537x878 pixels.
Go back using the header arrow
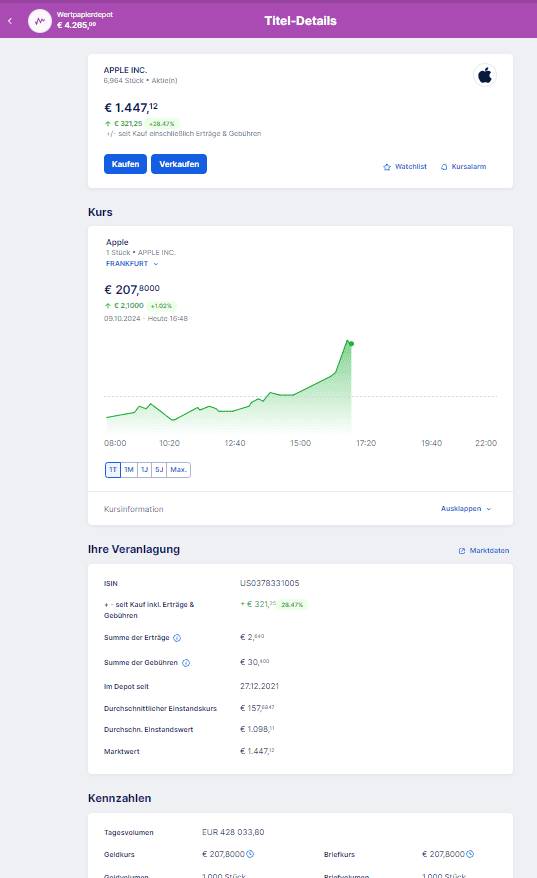[10, 21]
